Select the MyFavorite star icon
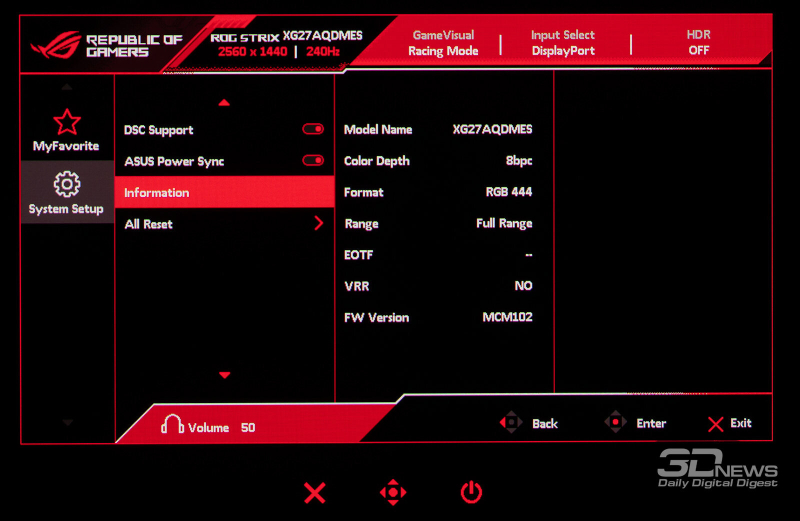800x521 pixels. (67, 122)
